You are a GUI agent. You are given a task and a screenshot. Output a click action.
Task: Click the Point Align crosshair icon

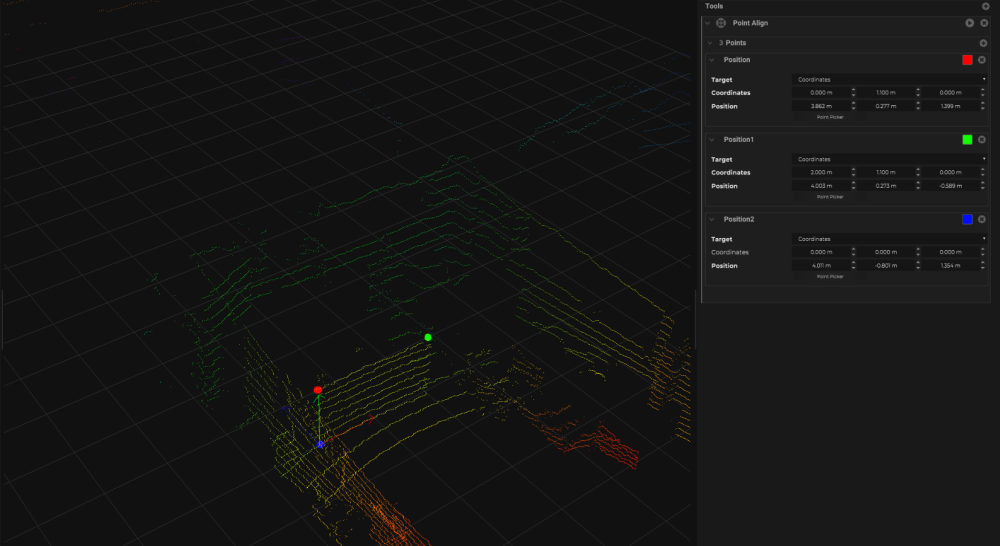coord(721,23)
